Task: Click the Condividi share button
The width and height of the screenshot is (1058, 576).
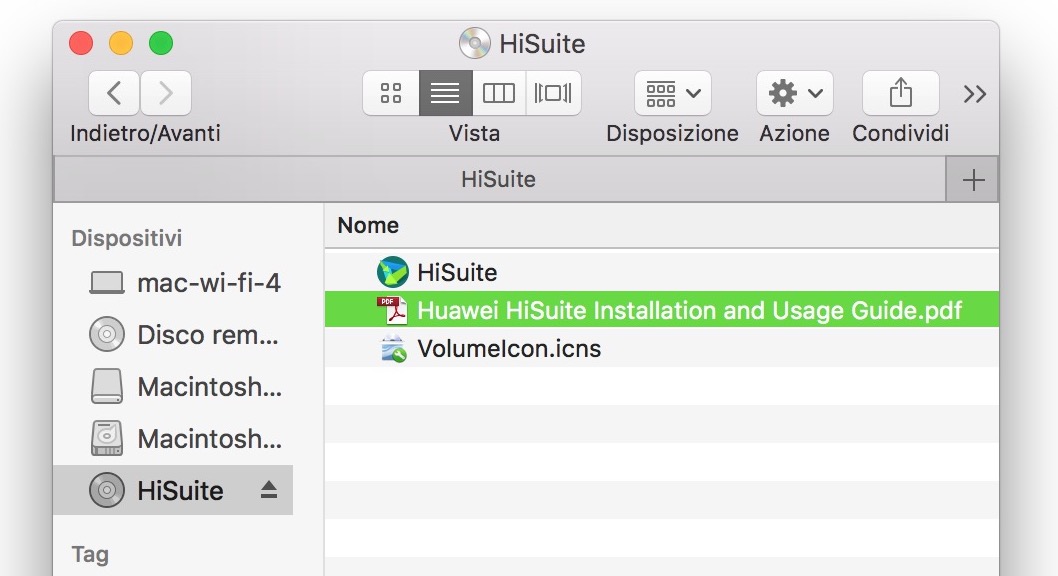Action: pos(900,94)
